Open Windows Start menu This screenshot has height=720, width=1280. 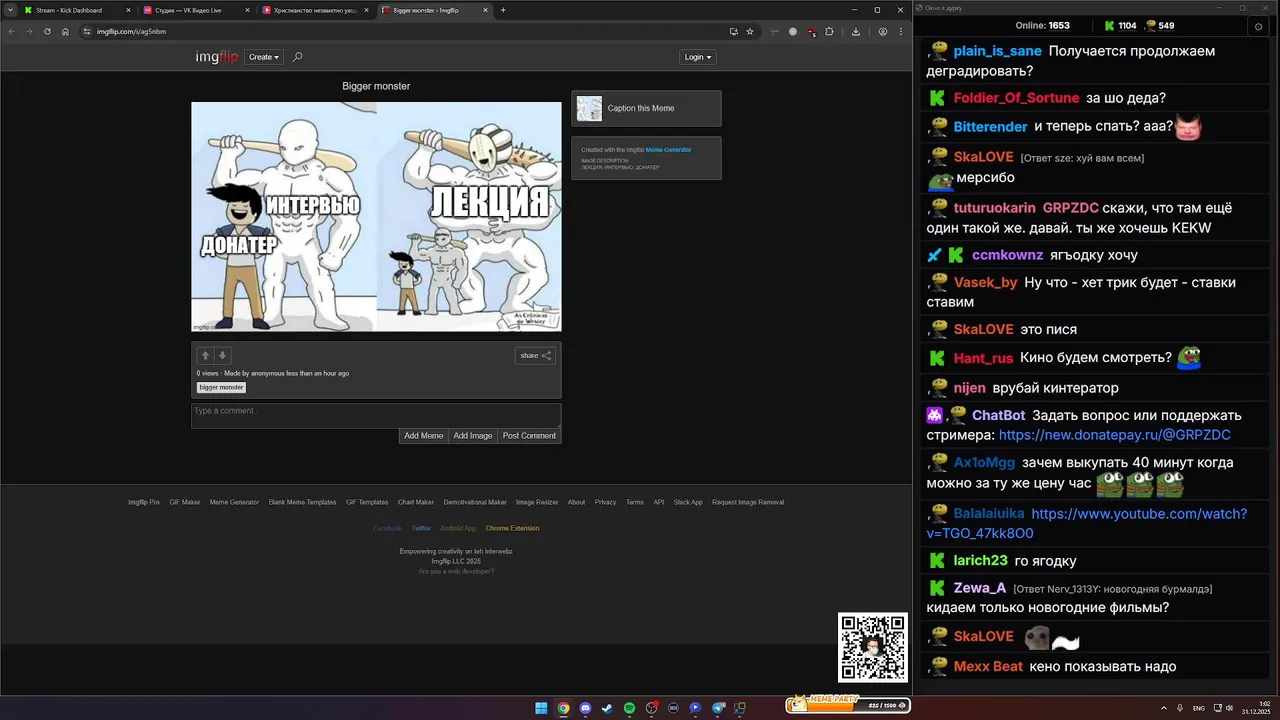click(541, 708)
